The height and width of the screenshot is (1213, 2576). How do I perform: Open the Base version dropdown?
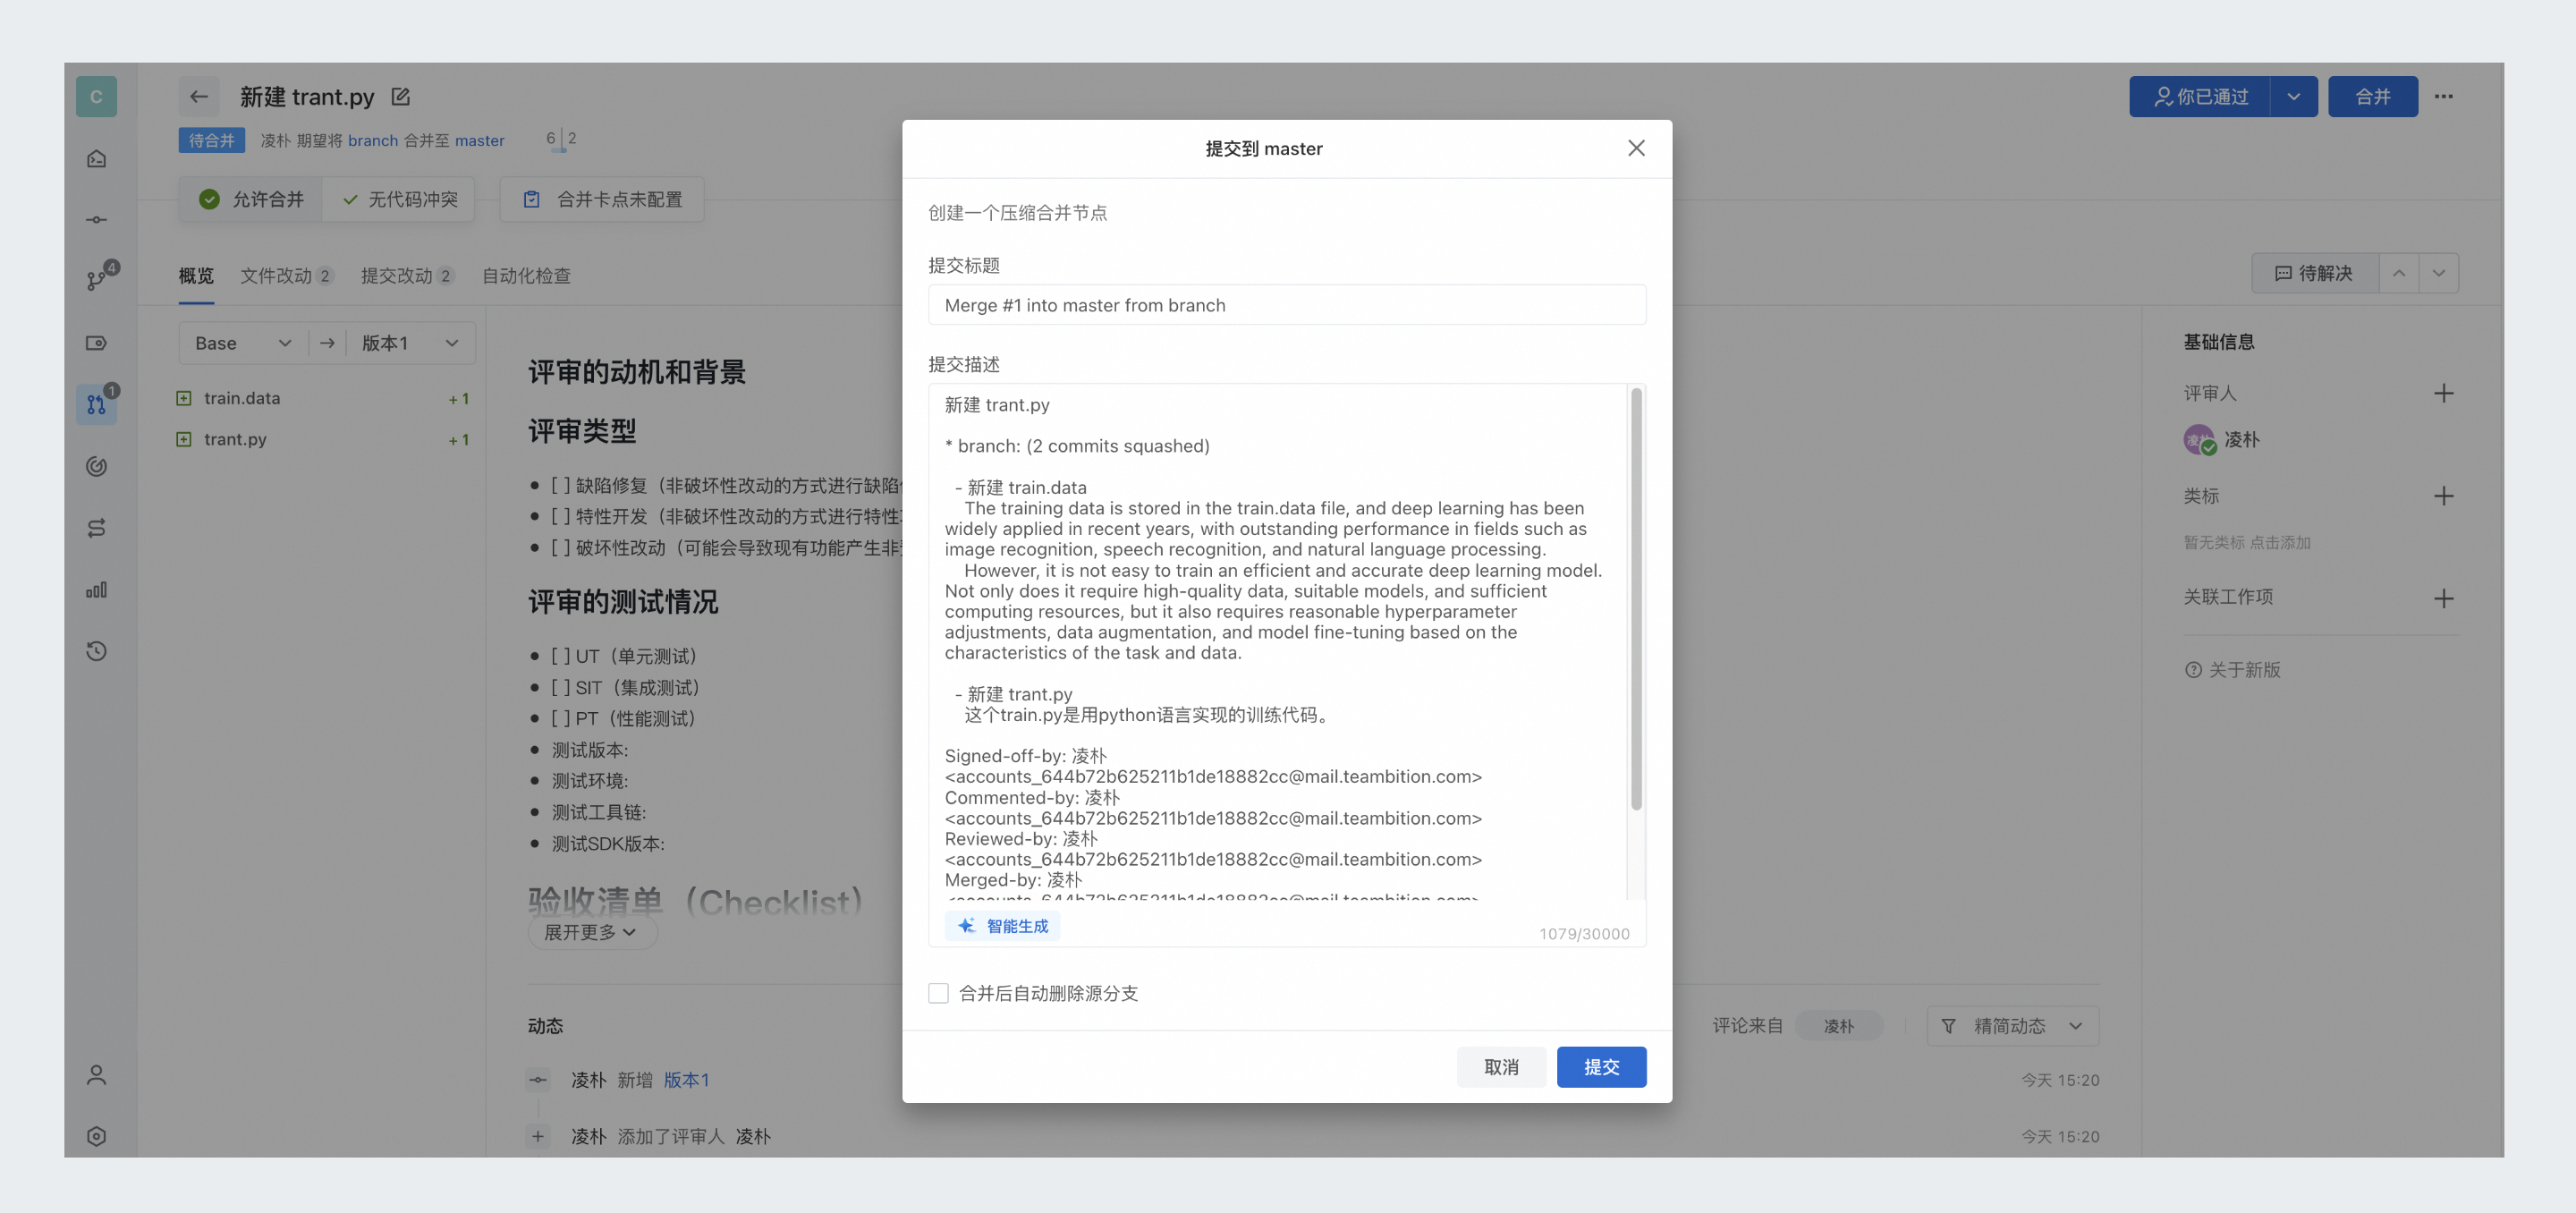pos(243,343)
